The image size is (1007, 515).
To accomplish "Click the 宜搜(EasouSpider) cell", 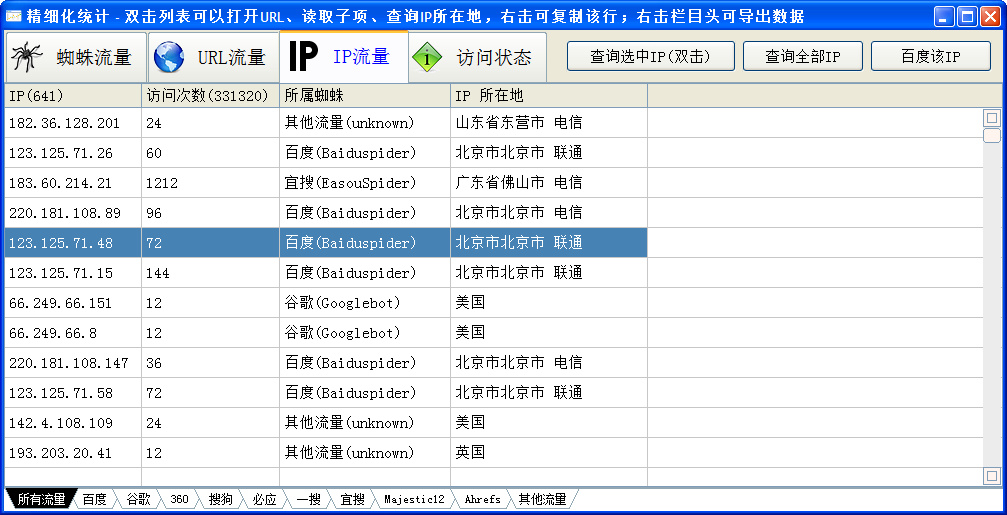I will (365, 183).
